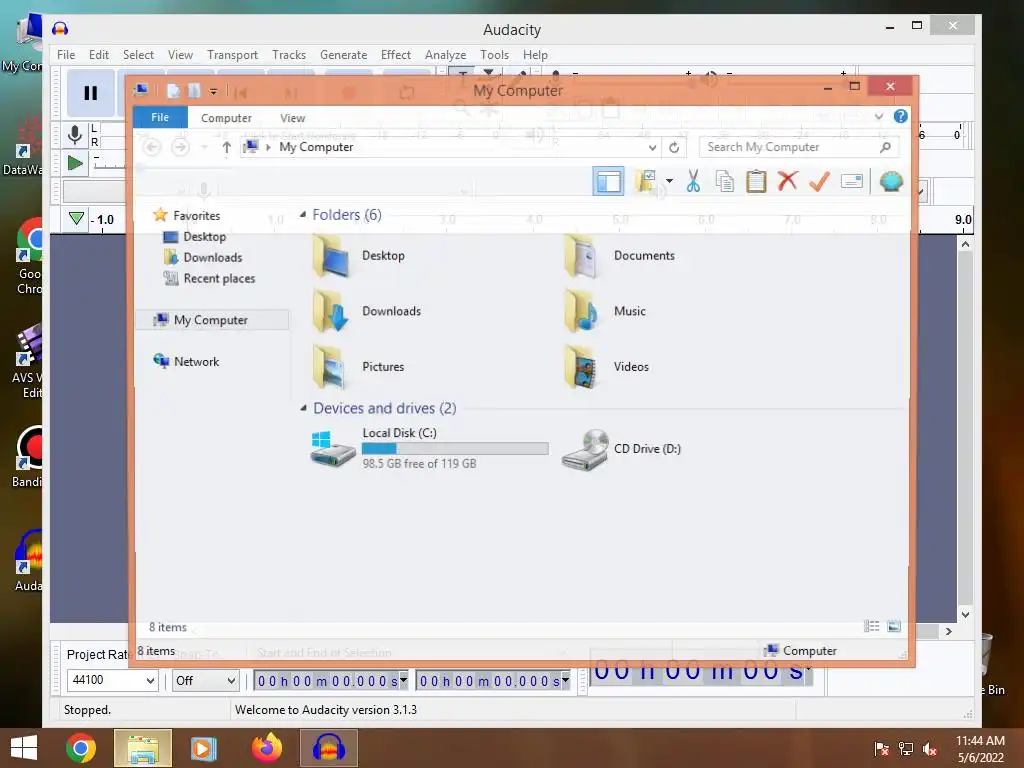Open the Project Rate 44100 dropdown
This screenshot has width=1024, height=768.
(x=150, y=680)
